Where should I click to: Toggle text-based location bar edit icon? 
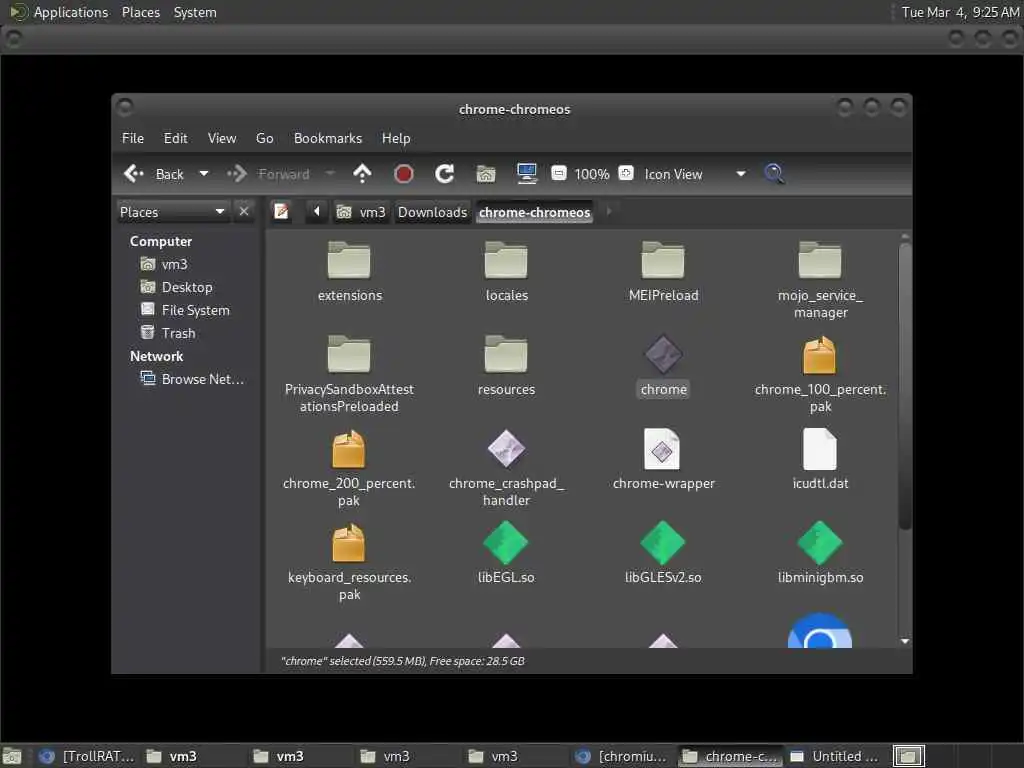tap(281, 212)
